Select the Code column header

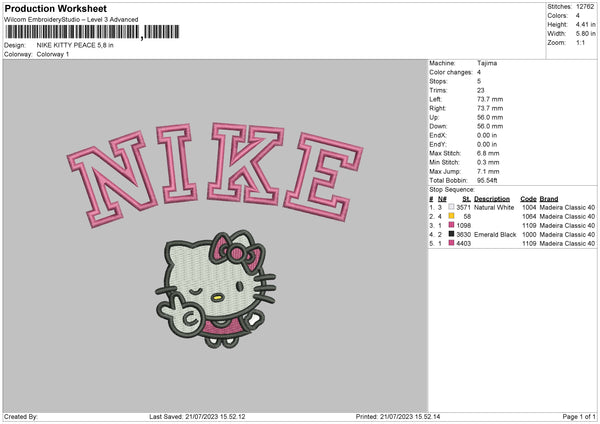coord(528,199)
